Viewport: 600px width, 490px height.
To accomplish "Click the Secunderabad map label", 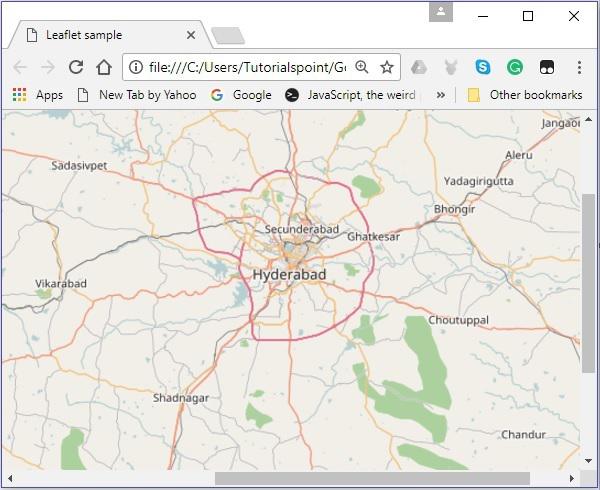I will [302, 229].
